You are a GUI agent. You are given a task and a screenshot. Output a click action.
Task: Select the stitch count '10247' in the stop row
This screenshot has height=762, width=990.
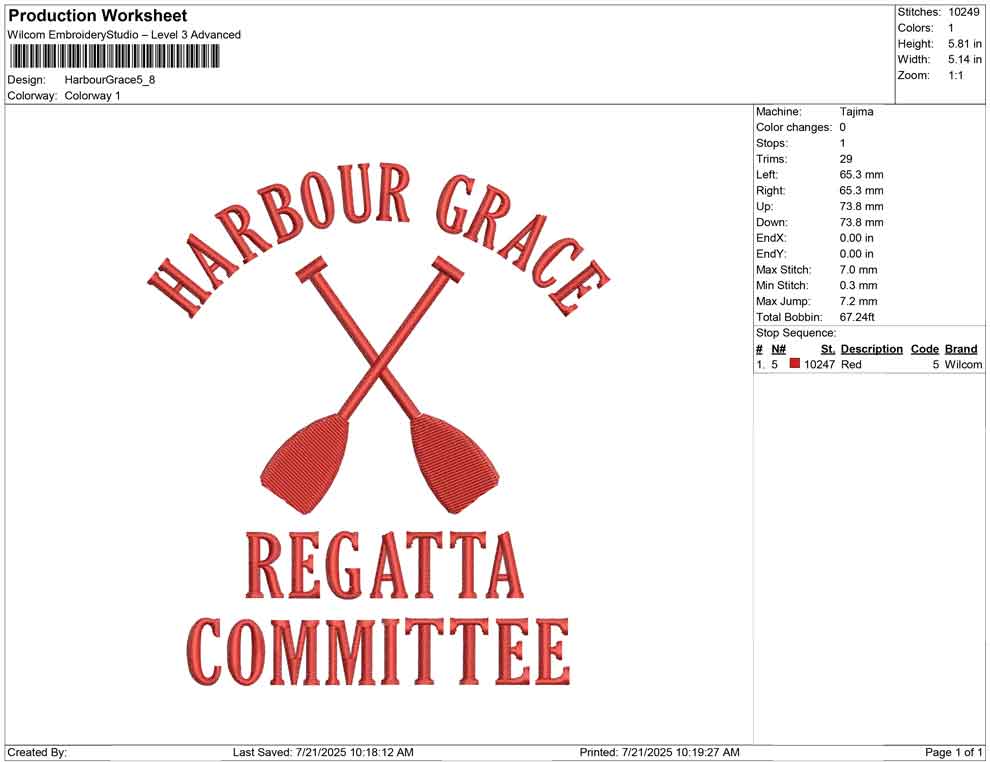[x=820, y=364]
